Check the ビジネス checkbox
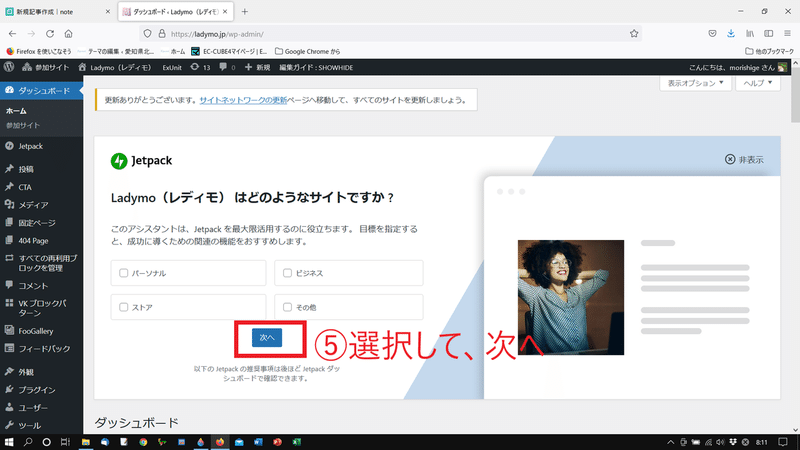Image resolution: width=800 pixels, height=450 pixels. [287, 273]
